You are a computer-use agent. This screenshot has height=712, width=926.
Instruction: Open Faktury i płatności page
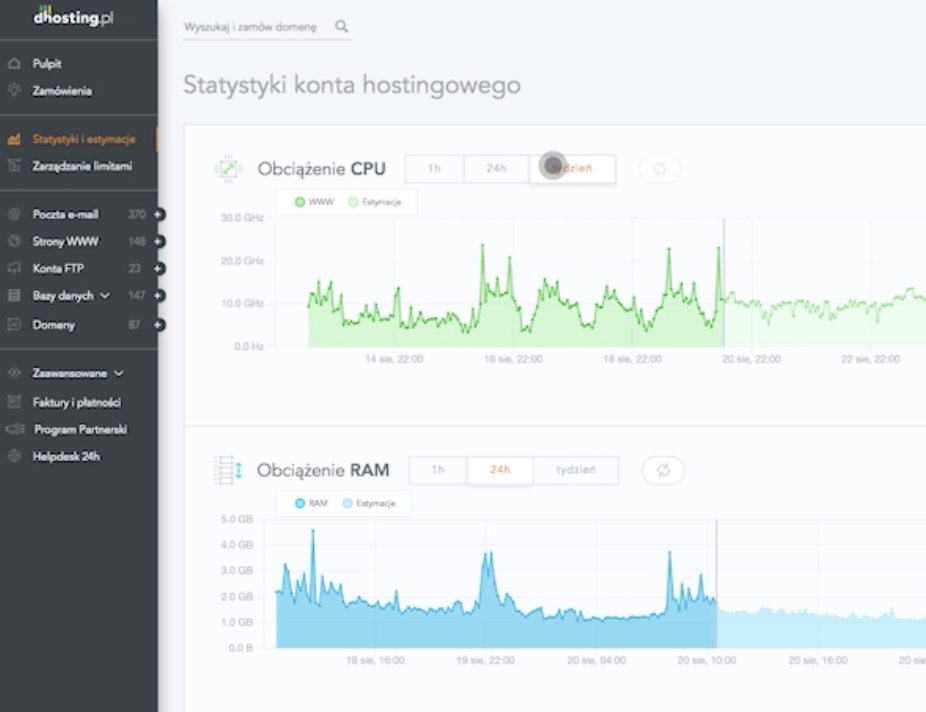(76, 402)
